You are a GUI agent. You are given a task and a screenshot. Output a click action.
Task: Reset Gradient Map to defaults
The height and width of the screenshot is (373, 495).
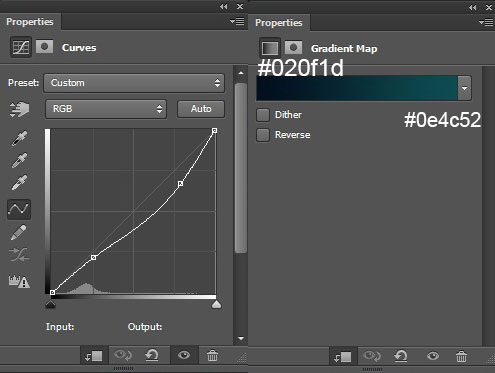pyautogui.click(x=401, y=356)
